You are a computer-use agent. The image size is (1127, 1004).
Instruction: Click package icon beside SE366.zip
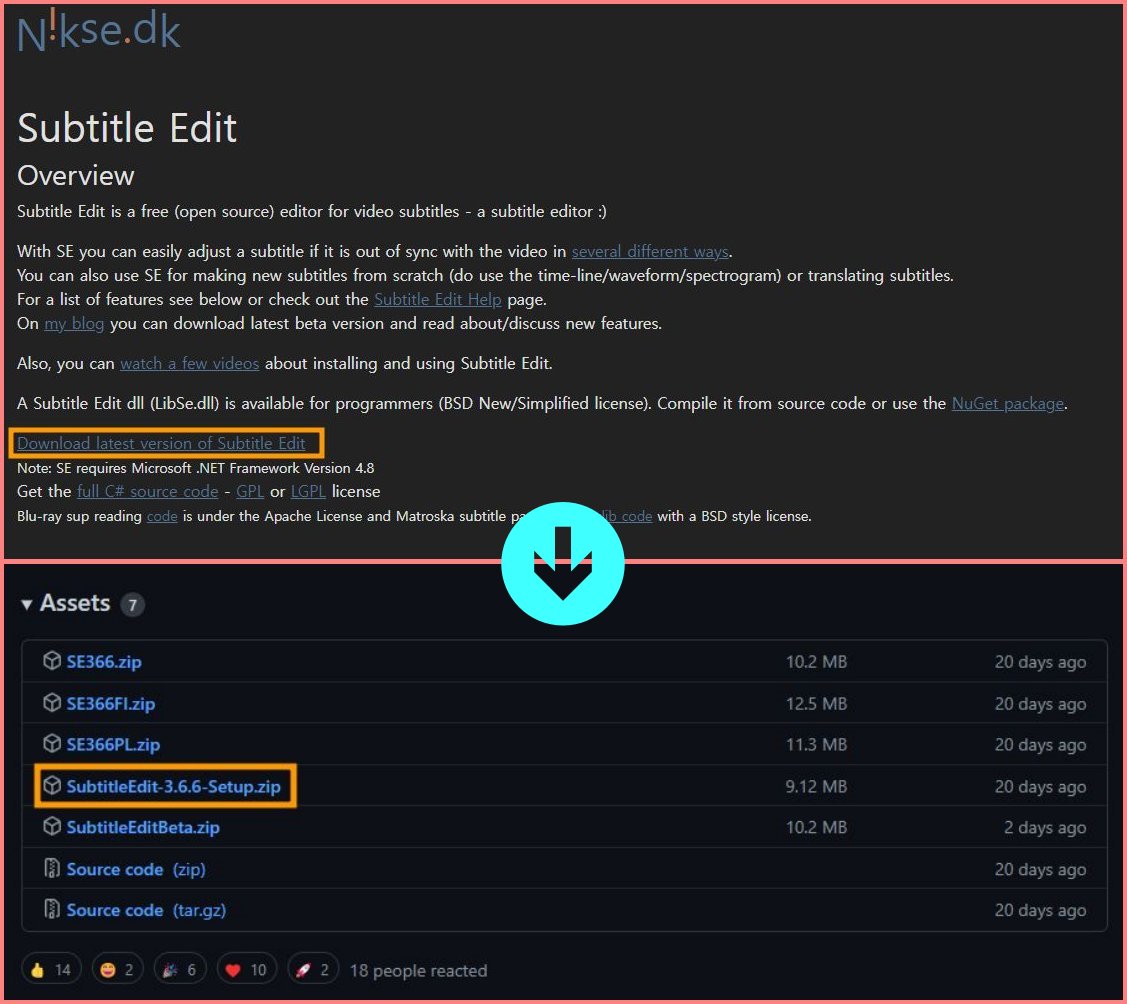[52, 660]
